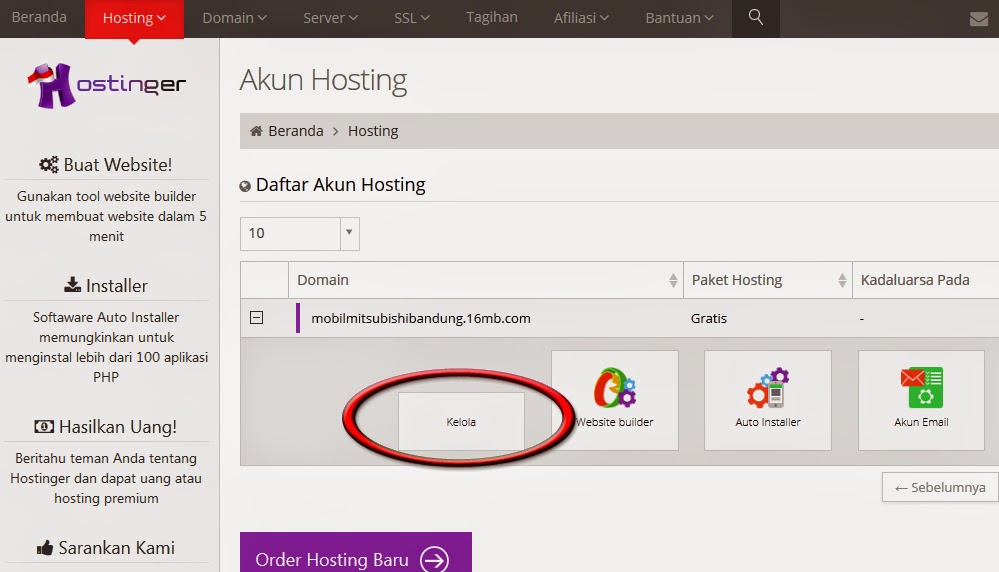Open the rows-per-page dropdown showing 10

point(299,233)
